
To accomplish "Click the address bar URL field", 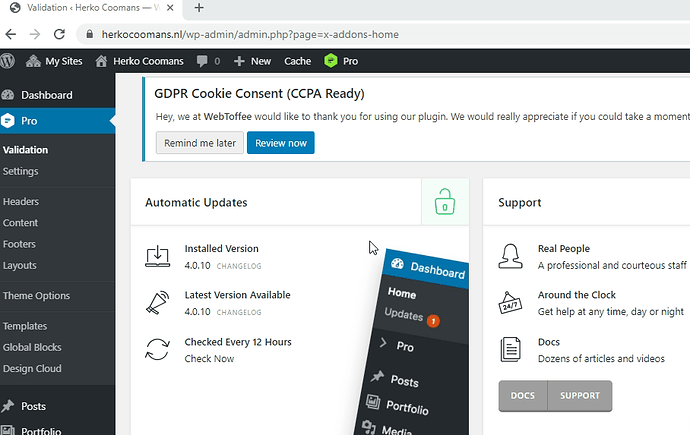I will coord(383,34).
